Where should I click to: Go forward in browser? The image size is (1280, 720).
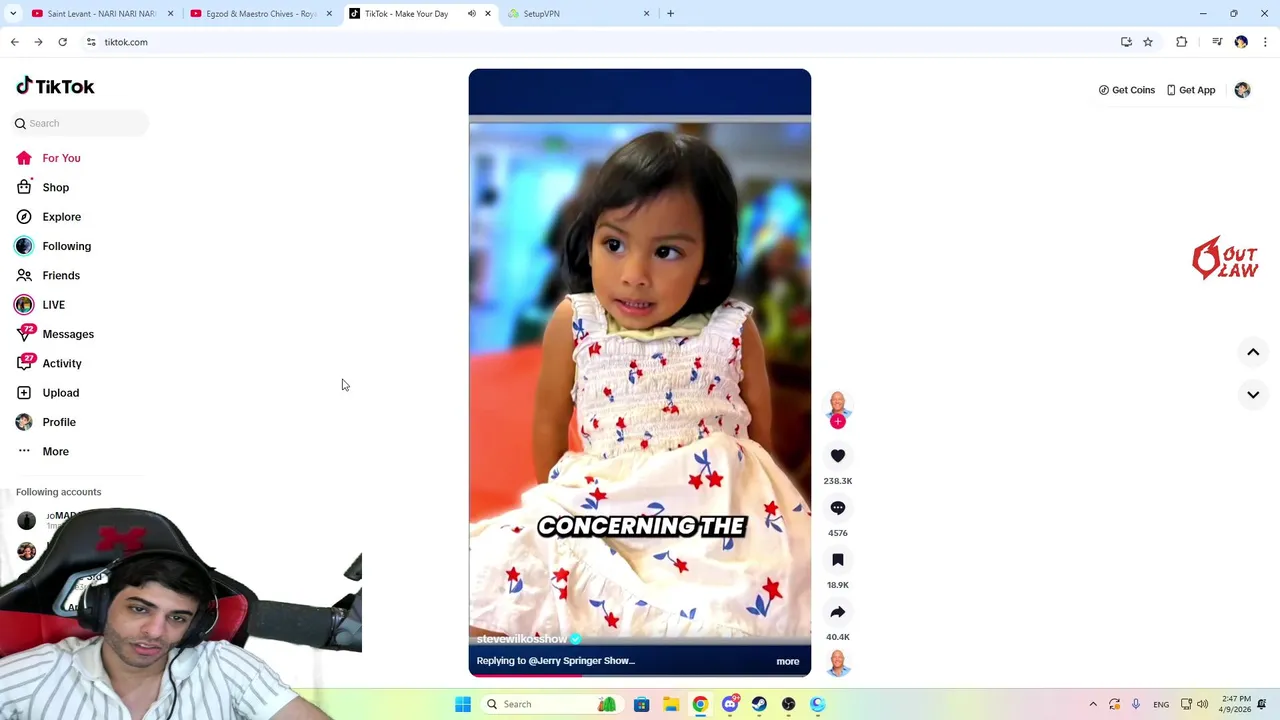[x=38, y=42]
